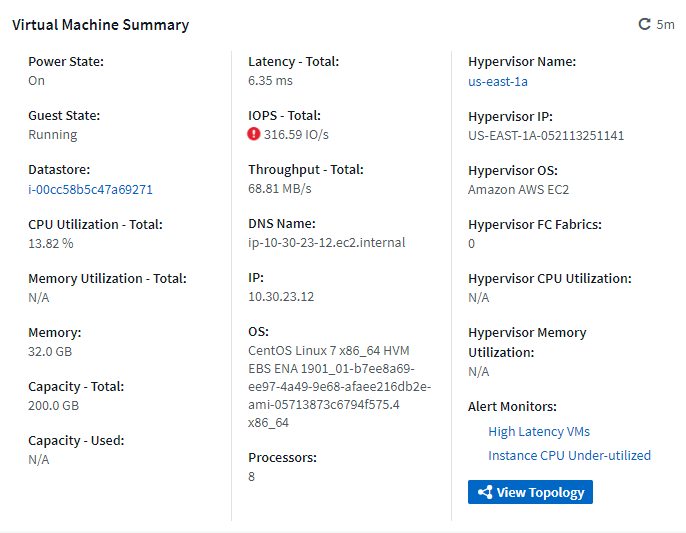The width and height of the screenshot is (686, 533).
Task: Open datastore link i-00cc58b5c47a69271
Action: pyautogui.click(x=90, y=189)
